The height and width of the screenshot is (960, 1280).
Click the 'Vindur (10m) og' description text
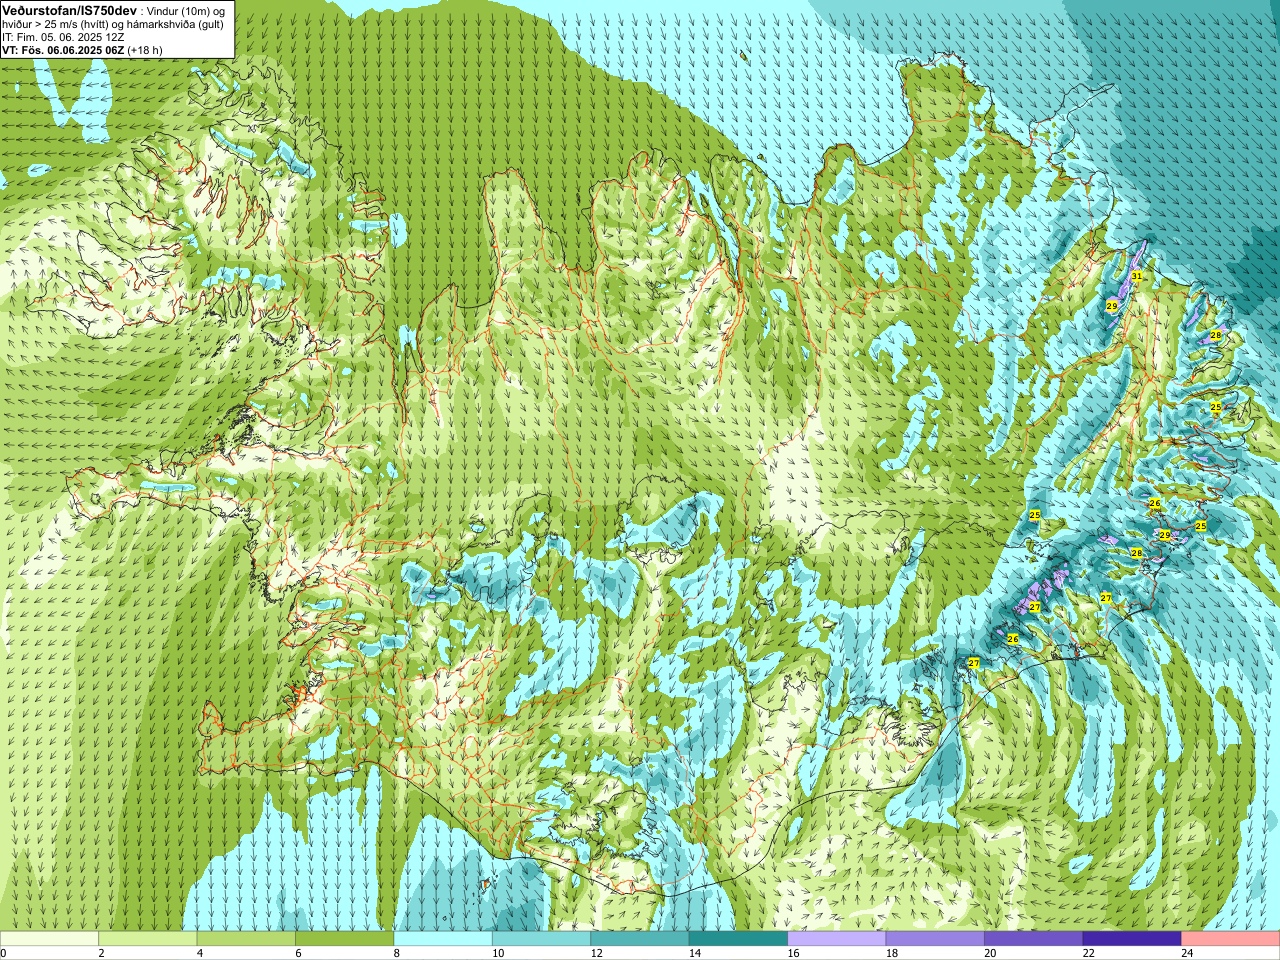185,10
